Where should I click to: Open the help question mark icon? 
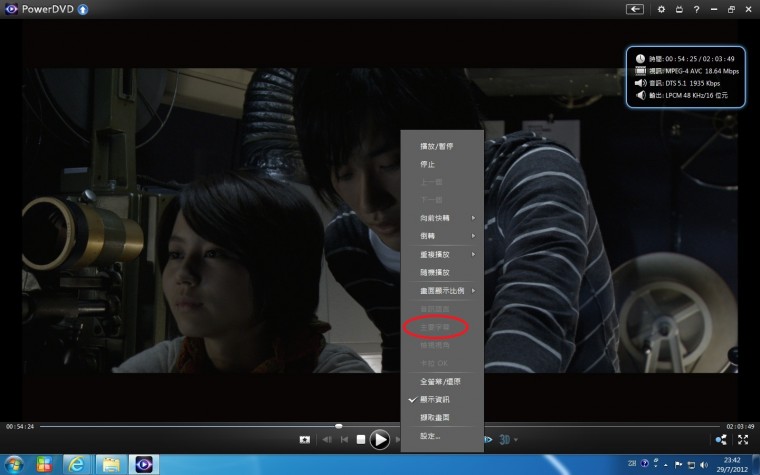[696, 9]
